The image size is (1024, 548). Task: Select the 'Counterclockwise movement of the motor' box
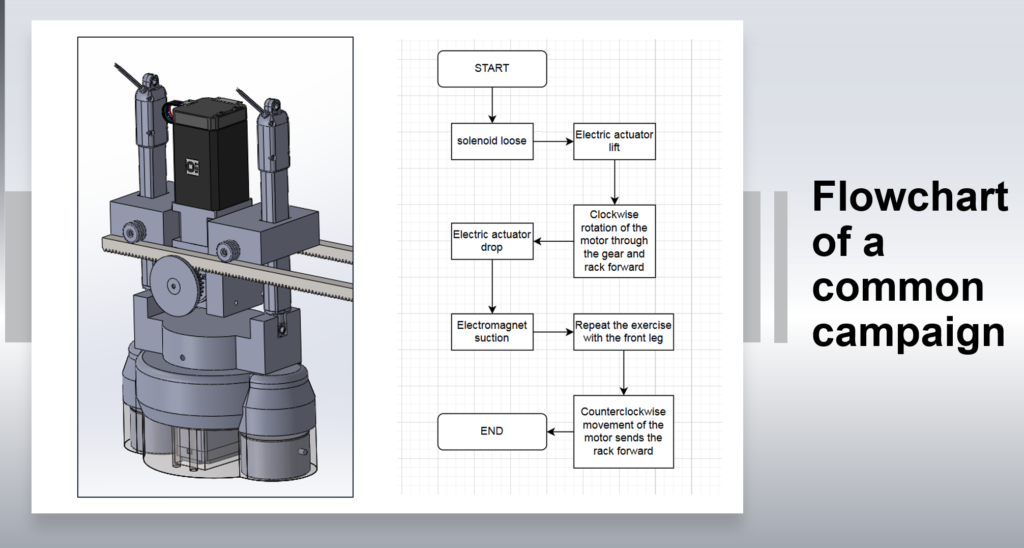tap(623, 431)
